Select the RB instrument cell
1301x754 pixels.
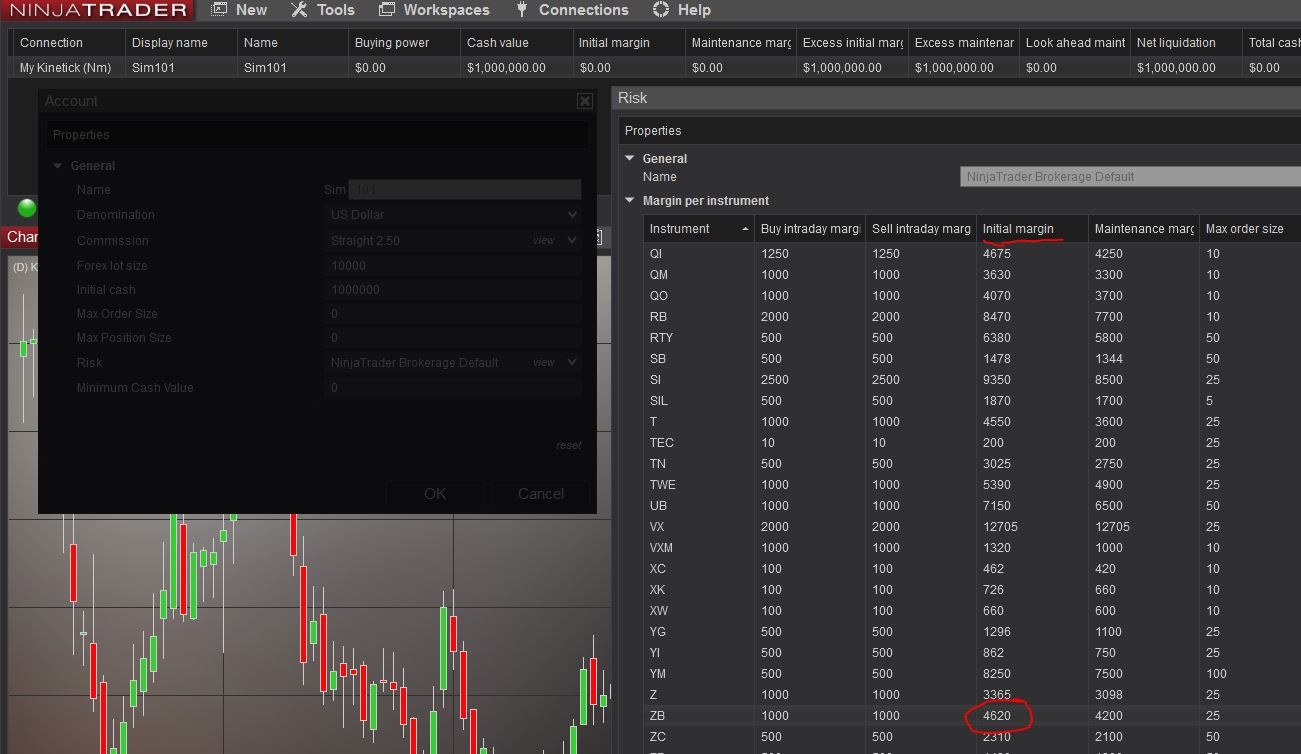(x=699, y=317)
